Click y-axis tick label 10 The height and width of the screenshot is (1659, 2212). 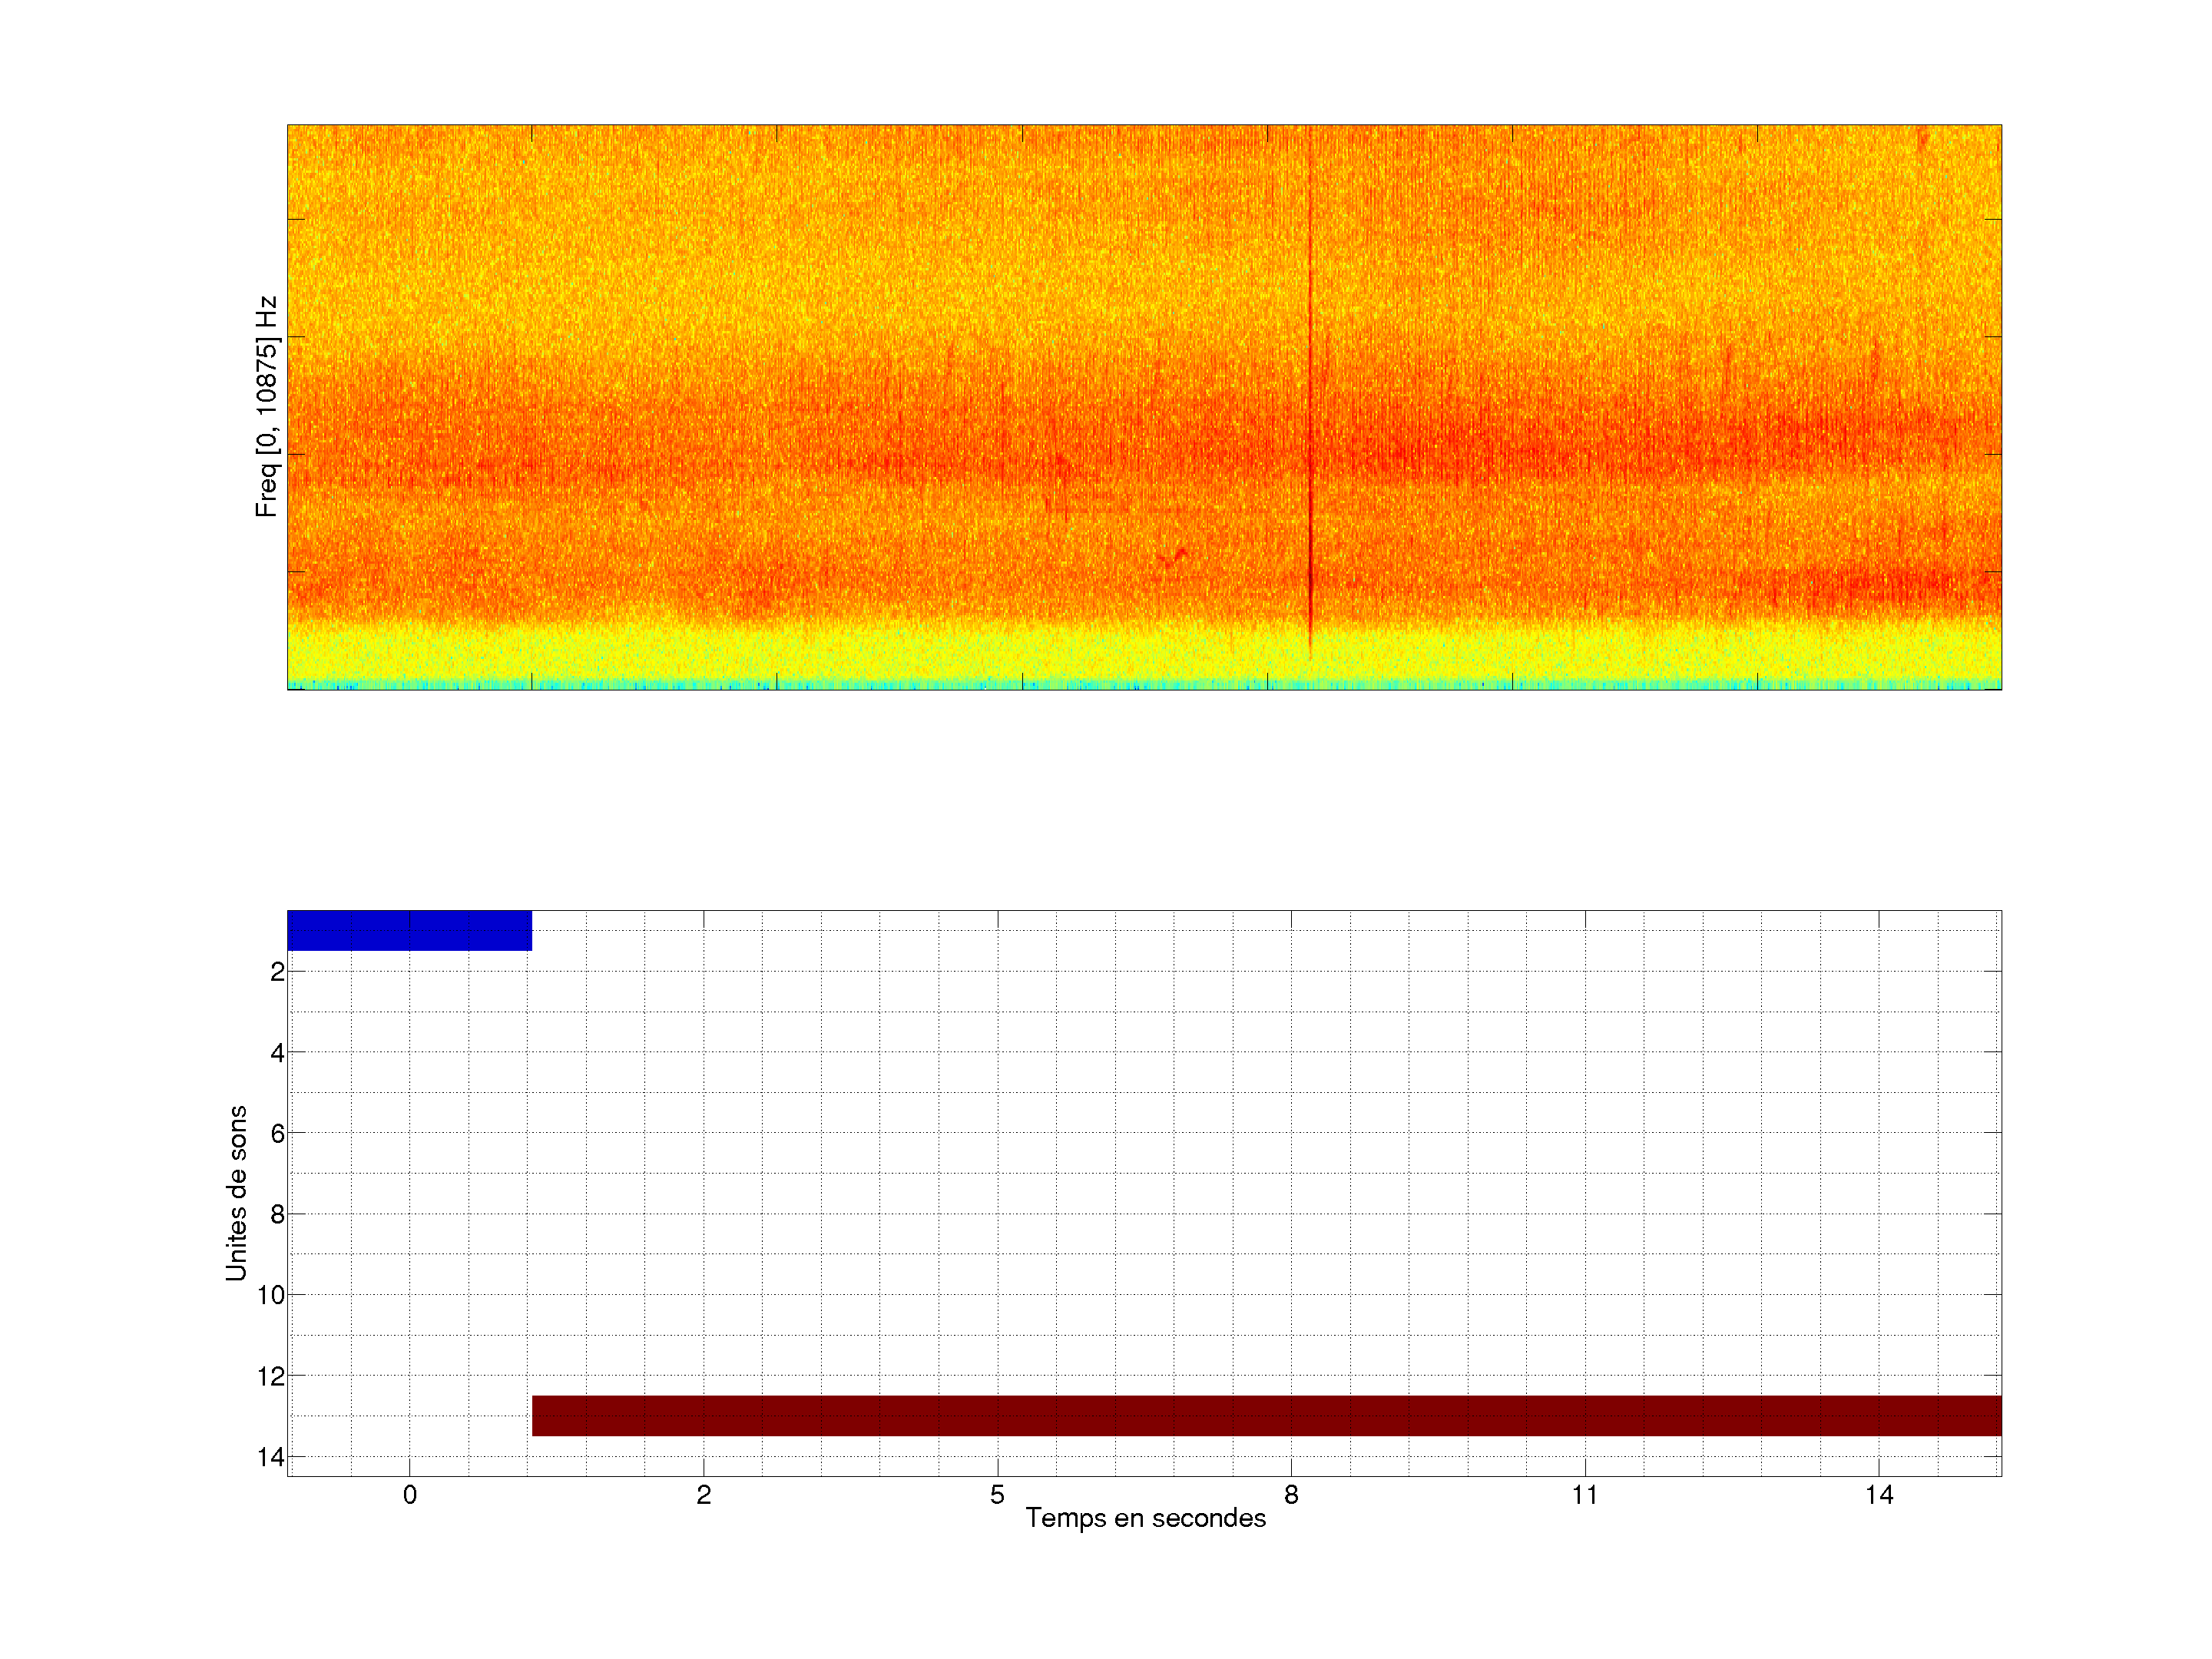271,1296
